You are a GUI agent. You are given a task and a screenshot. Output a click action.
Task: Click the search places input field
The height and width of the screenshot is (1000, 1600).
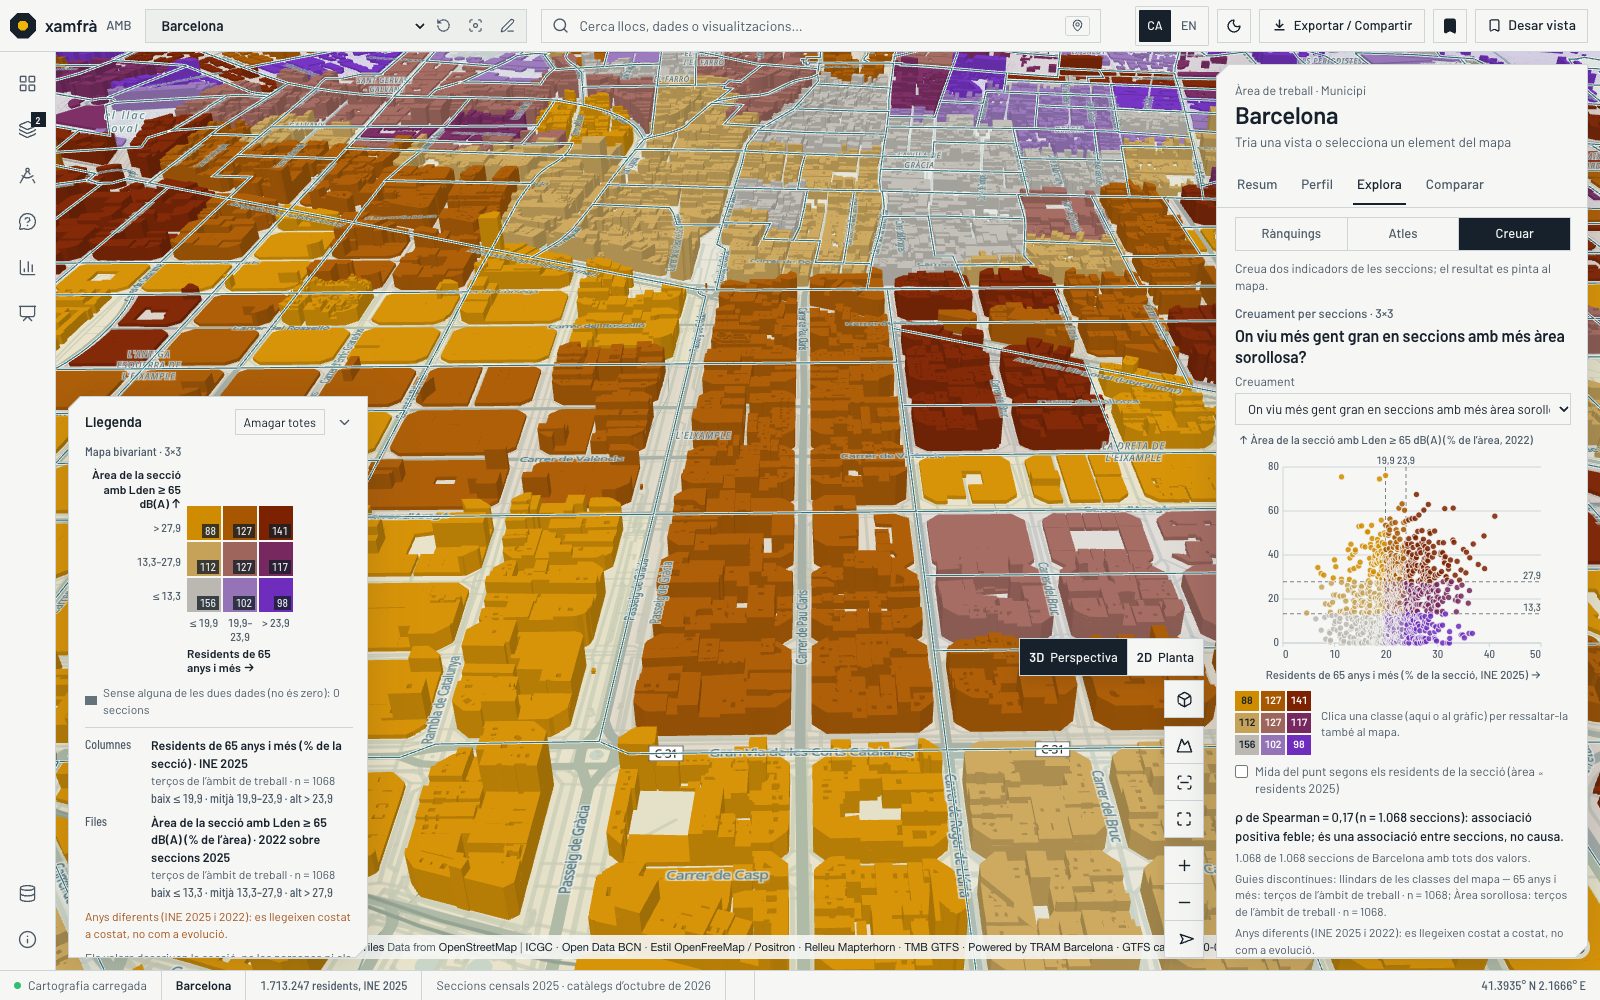(820, 26)
